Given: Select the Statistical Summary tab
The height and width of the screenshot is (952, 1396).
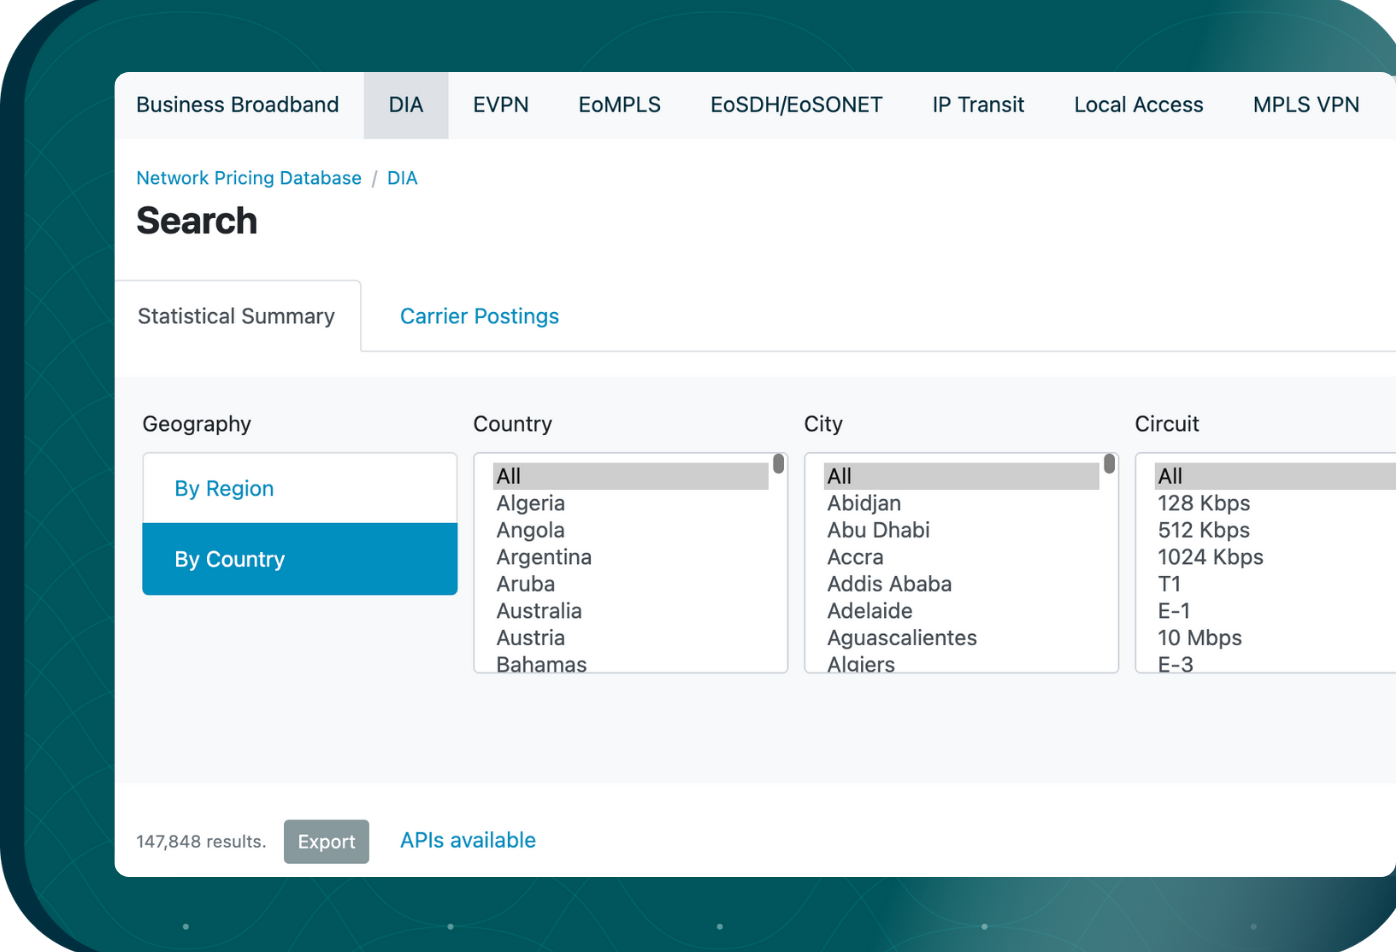Looking at the screenshot, I should [236, 317].
